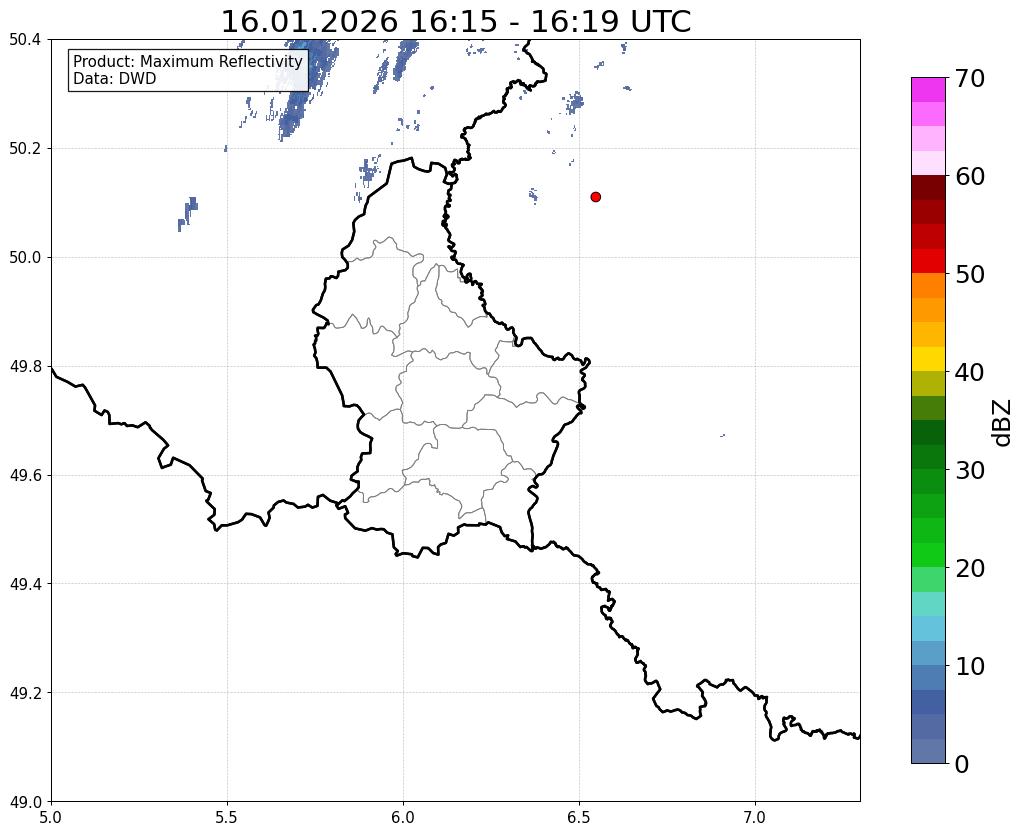Select the 'Product: Maximum Reflectivity' legend text
This screenshot has height=834, width=1023.
pos(188,61)
